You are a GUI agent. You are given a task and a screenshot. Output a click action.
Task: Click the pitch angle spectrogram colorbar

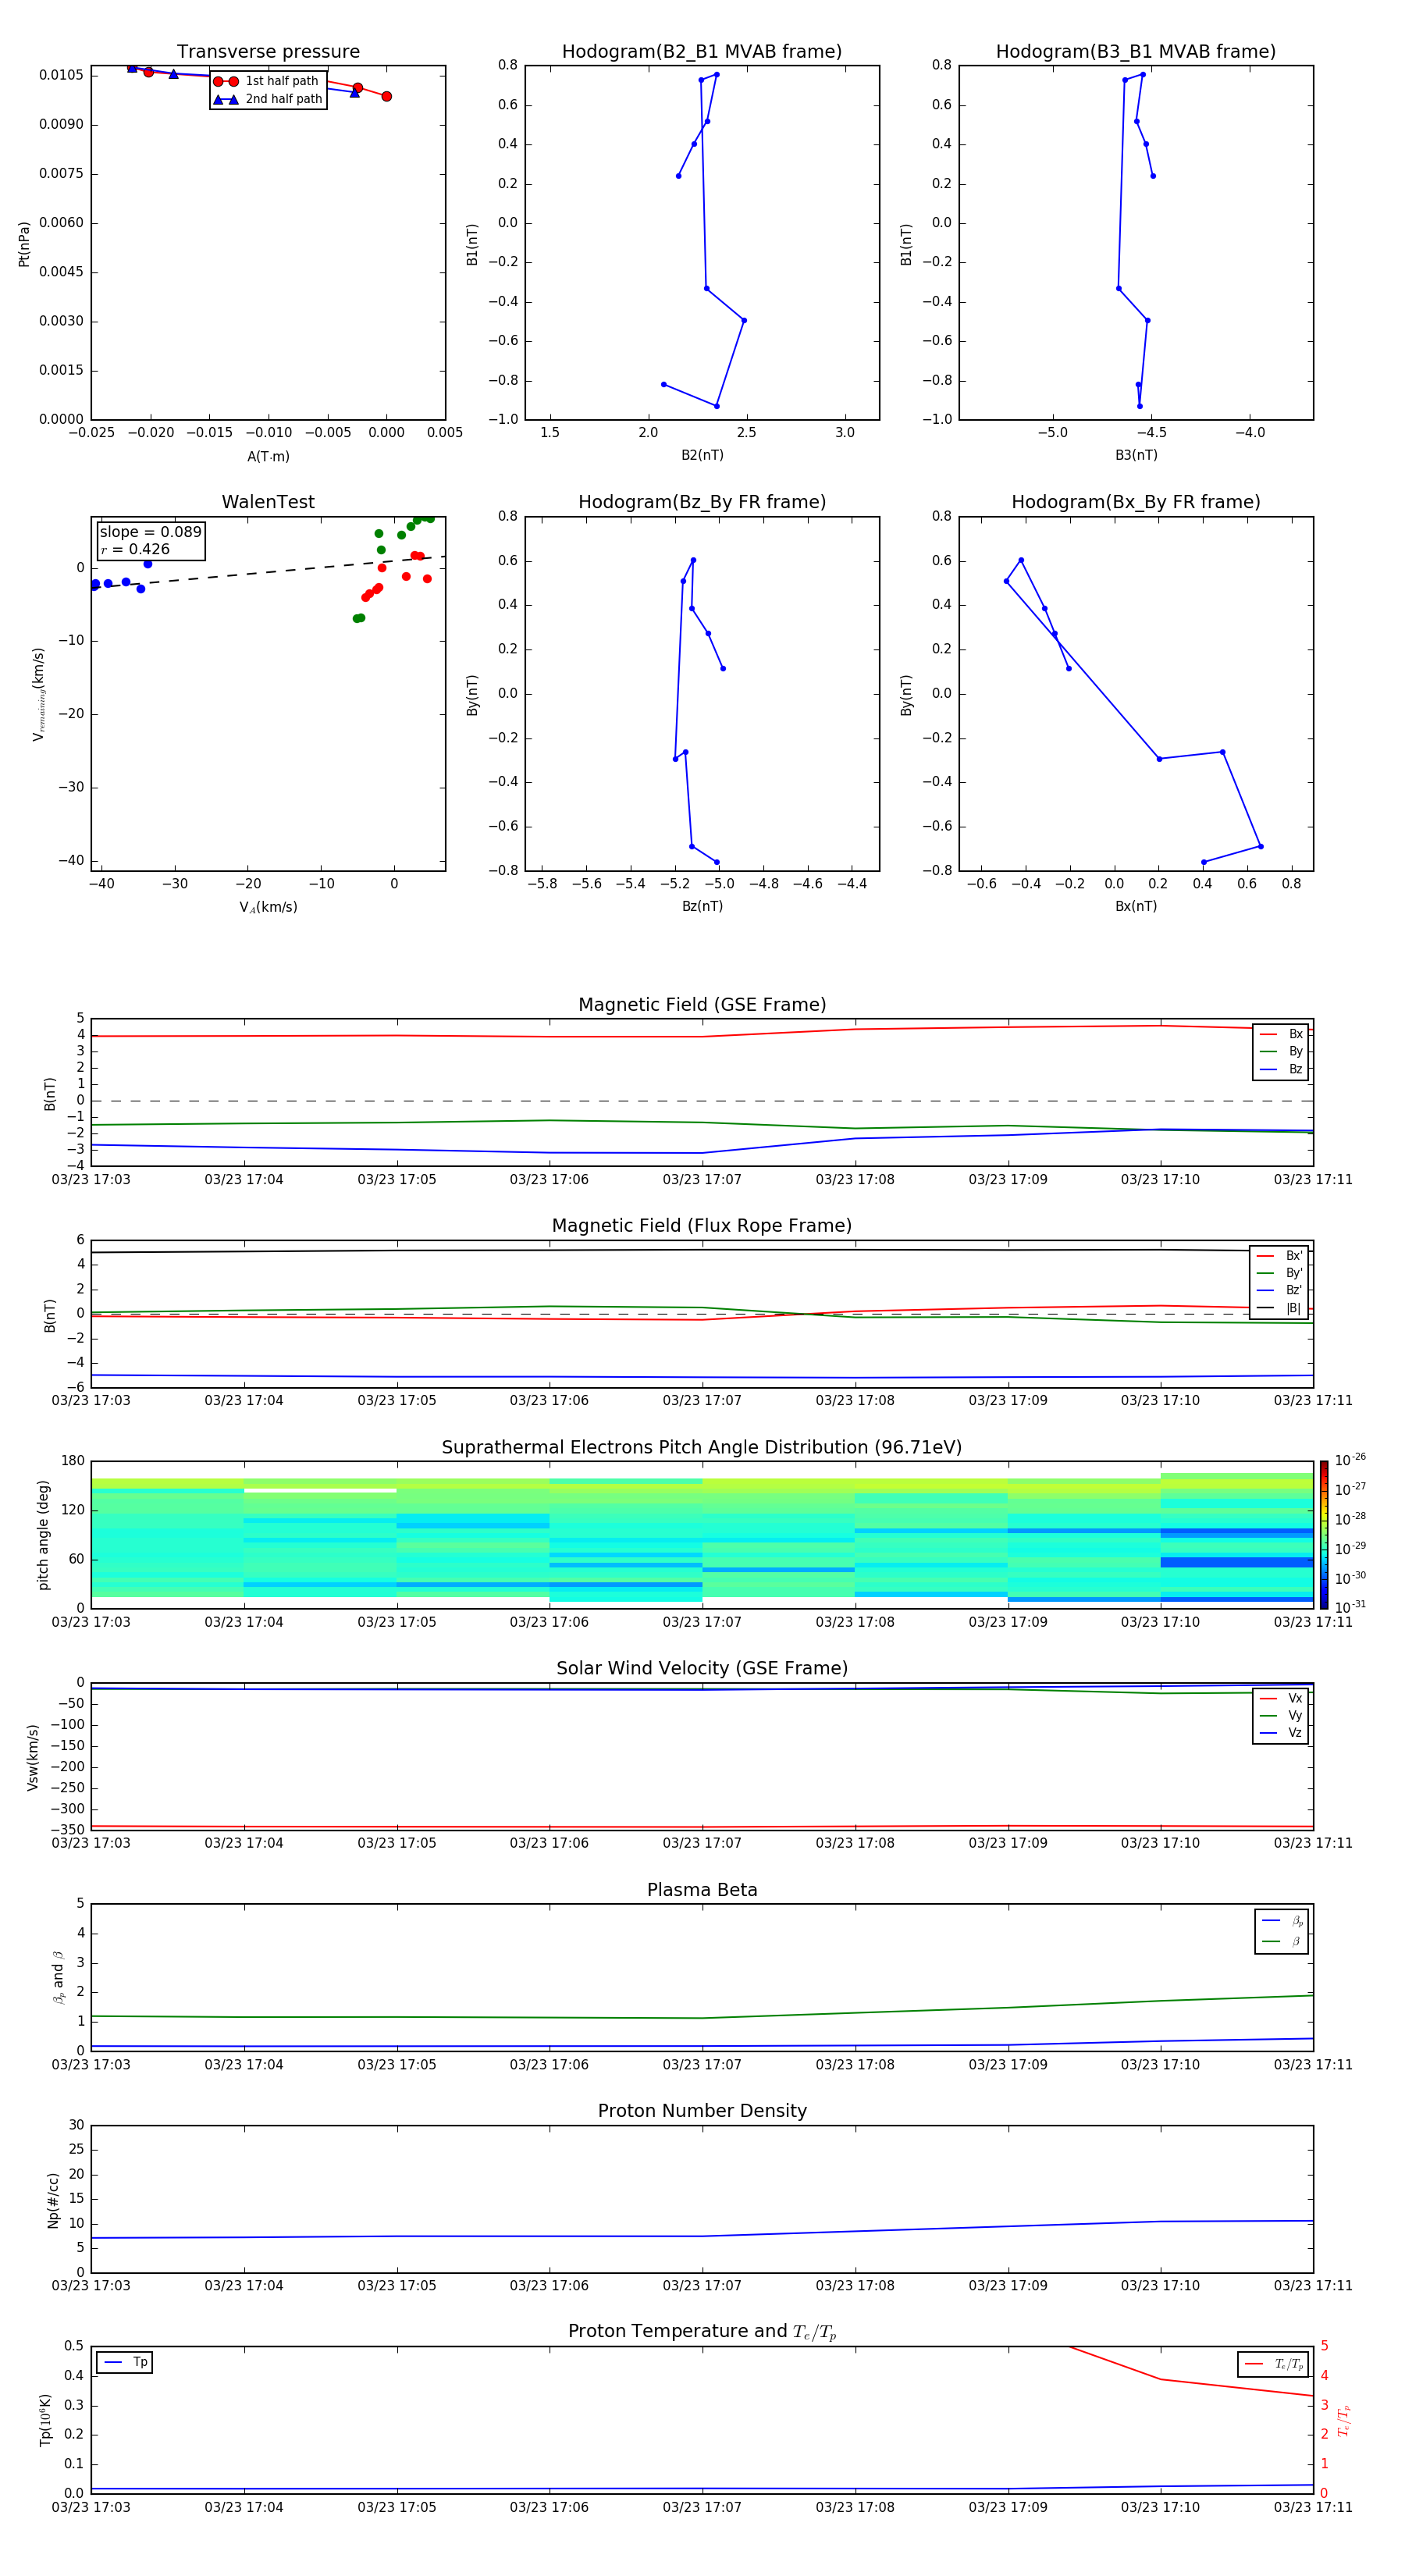[x=1323, y=1535]
